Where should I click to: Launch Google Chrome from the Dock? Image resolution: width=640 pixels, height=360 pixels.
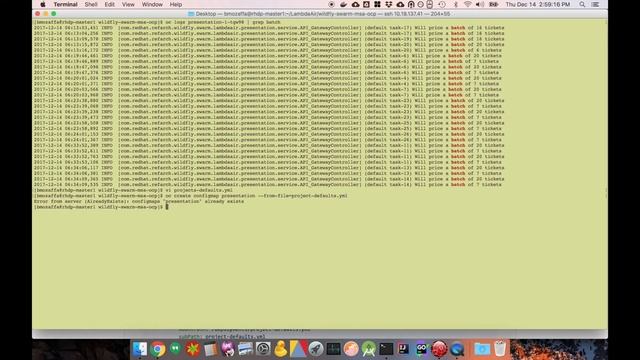(158, 349)
